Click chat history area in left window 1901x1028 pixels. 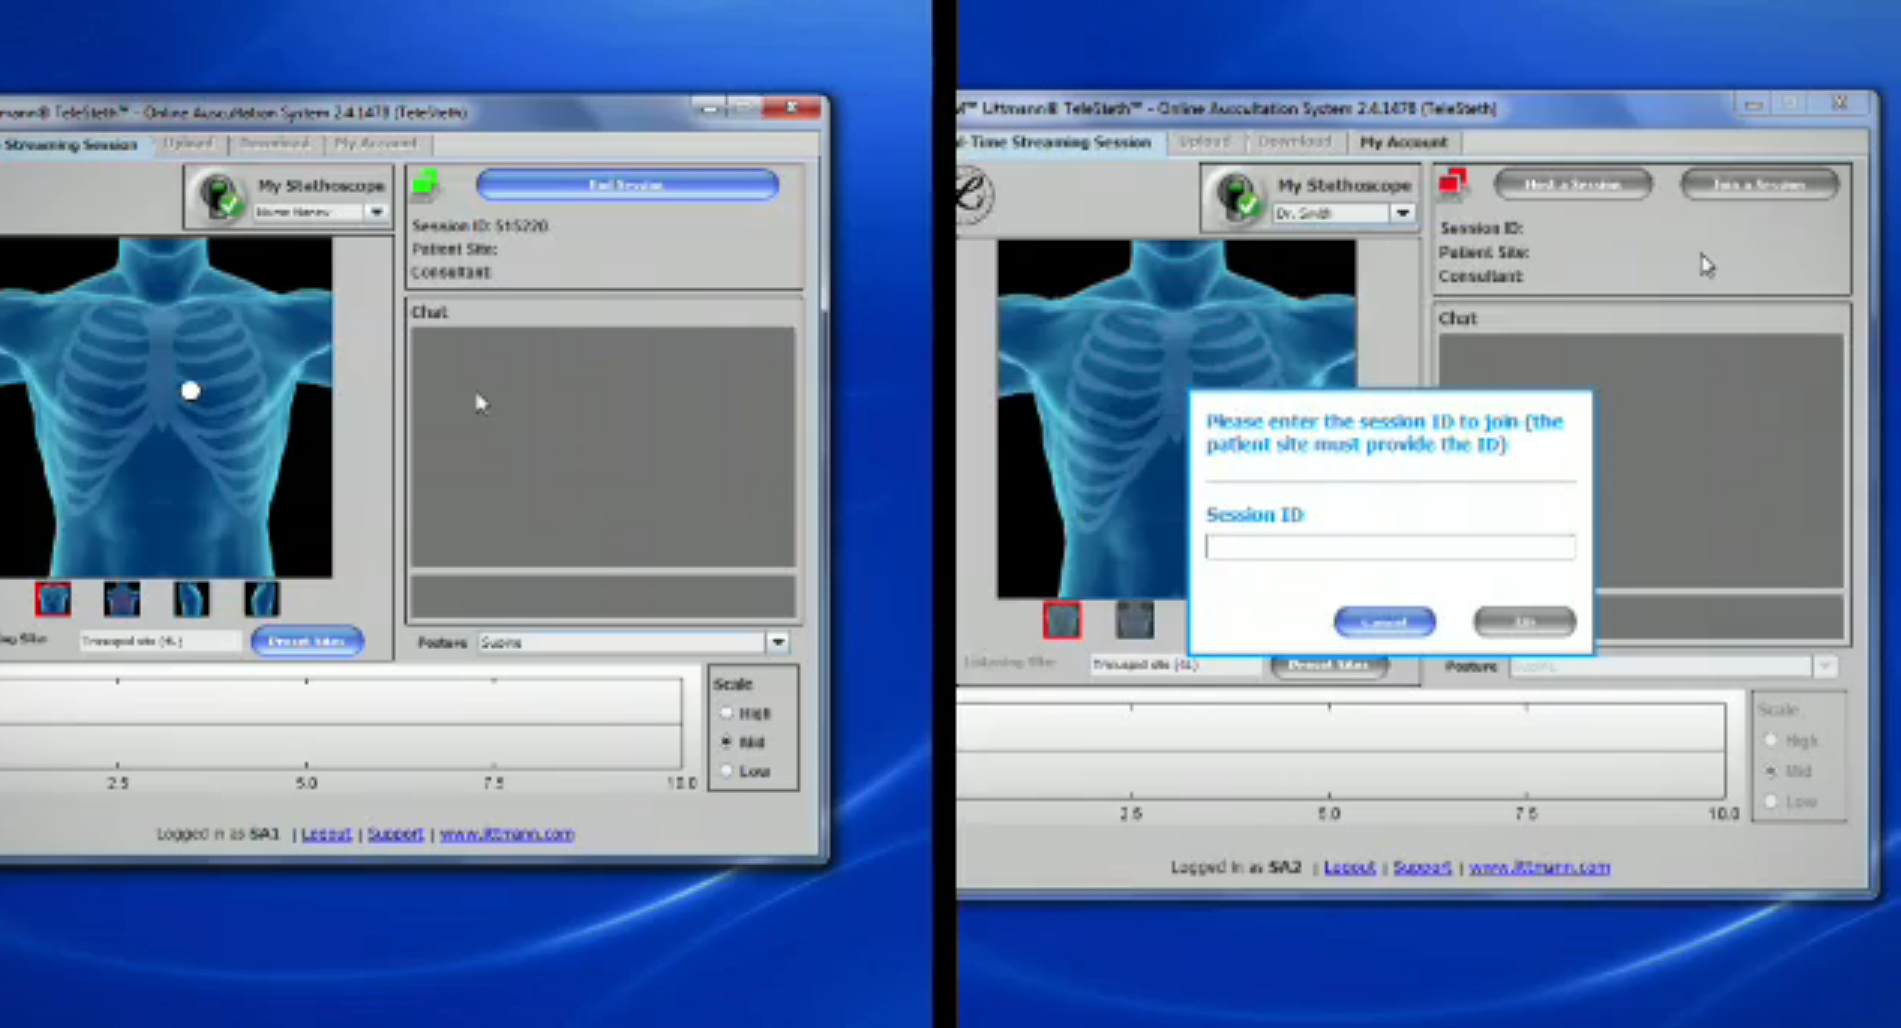603,447
